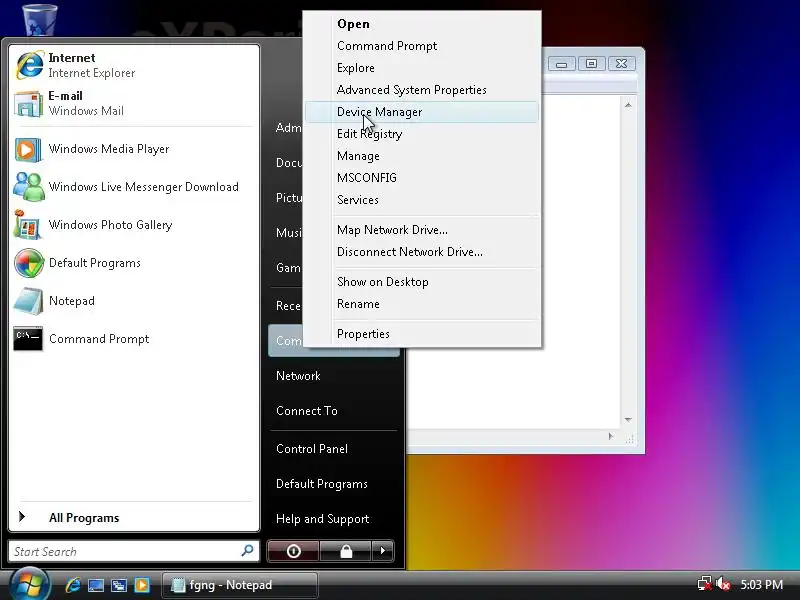Open Connect To in Start menu
The width and height of the screenshot is (800, 600).
[x=333, y=411]
